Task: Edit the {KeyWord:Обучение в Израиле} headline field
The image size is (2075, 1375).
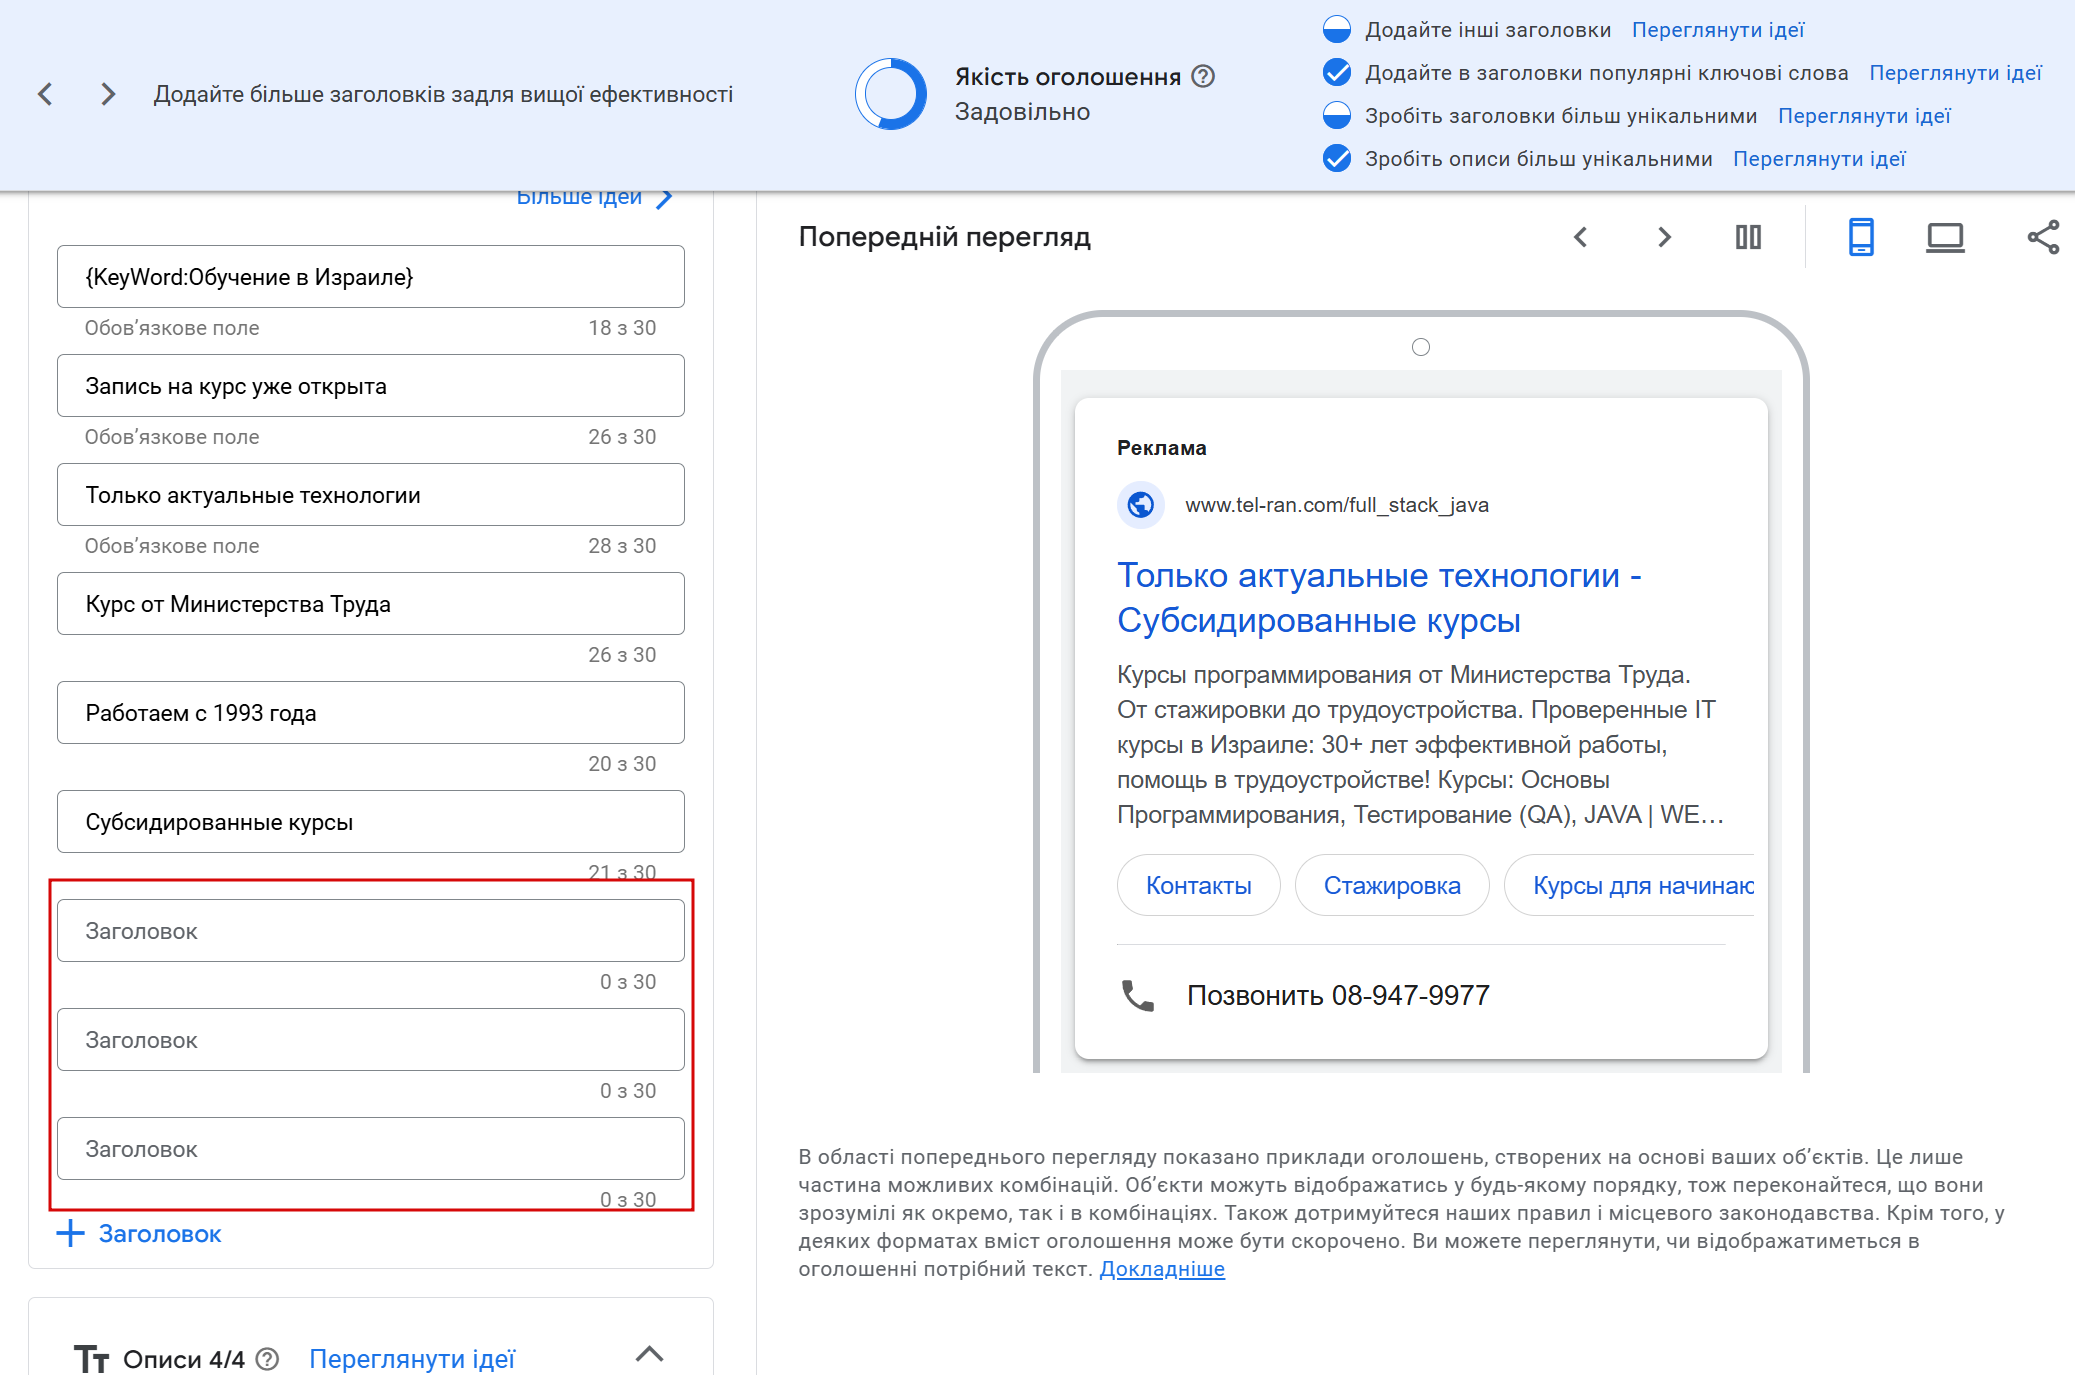Action: pos(371,277)
